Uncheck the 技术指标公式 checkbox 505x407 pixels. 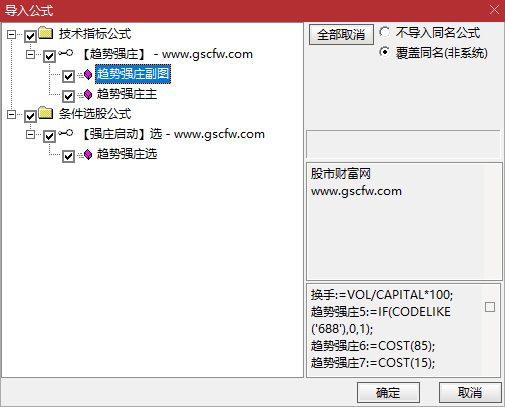30,36
